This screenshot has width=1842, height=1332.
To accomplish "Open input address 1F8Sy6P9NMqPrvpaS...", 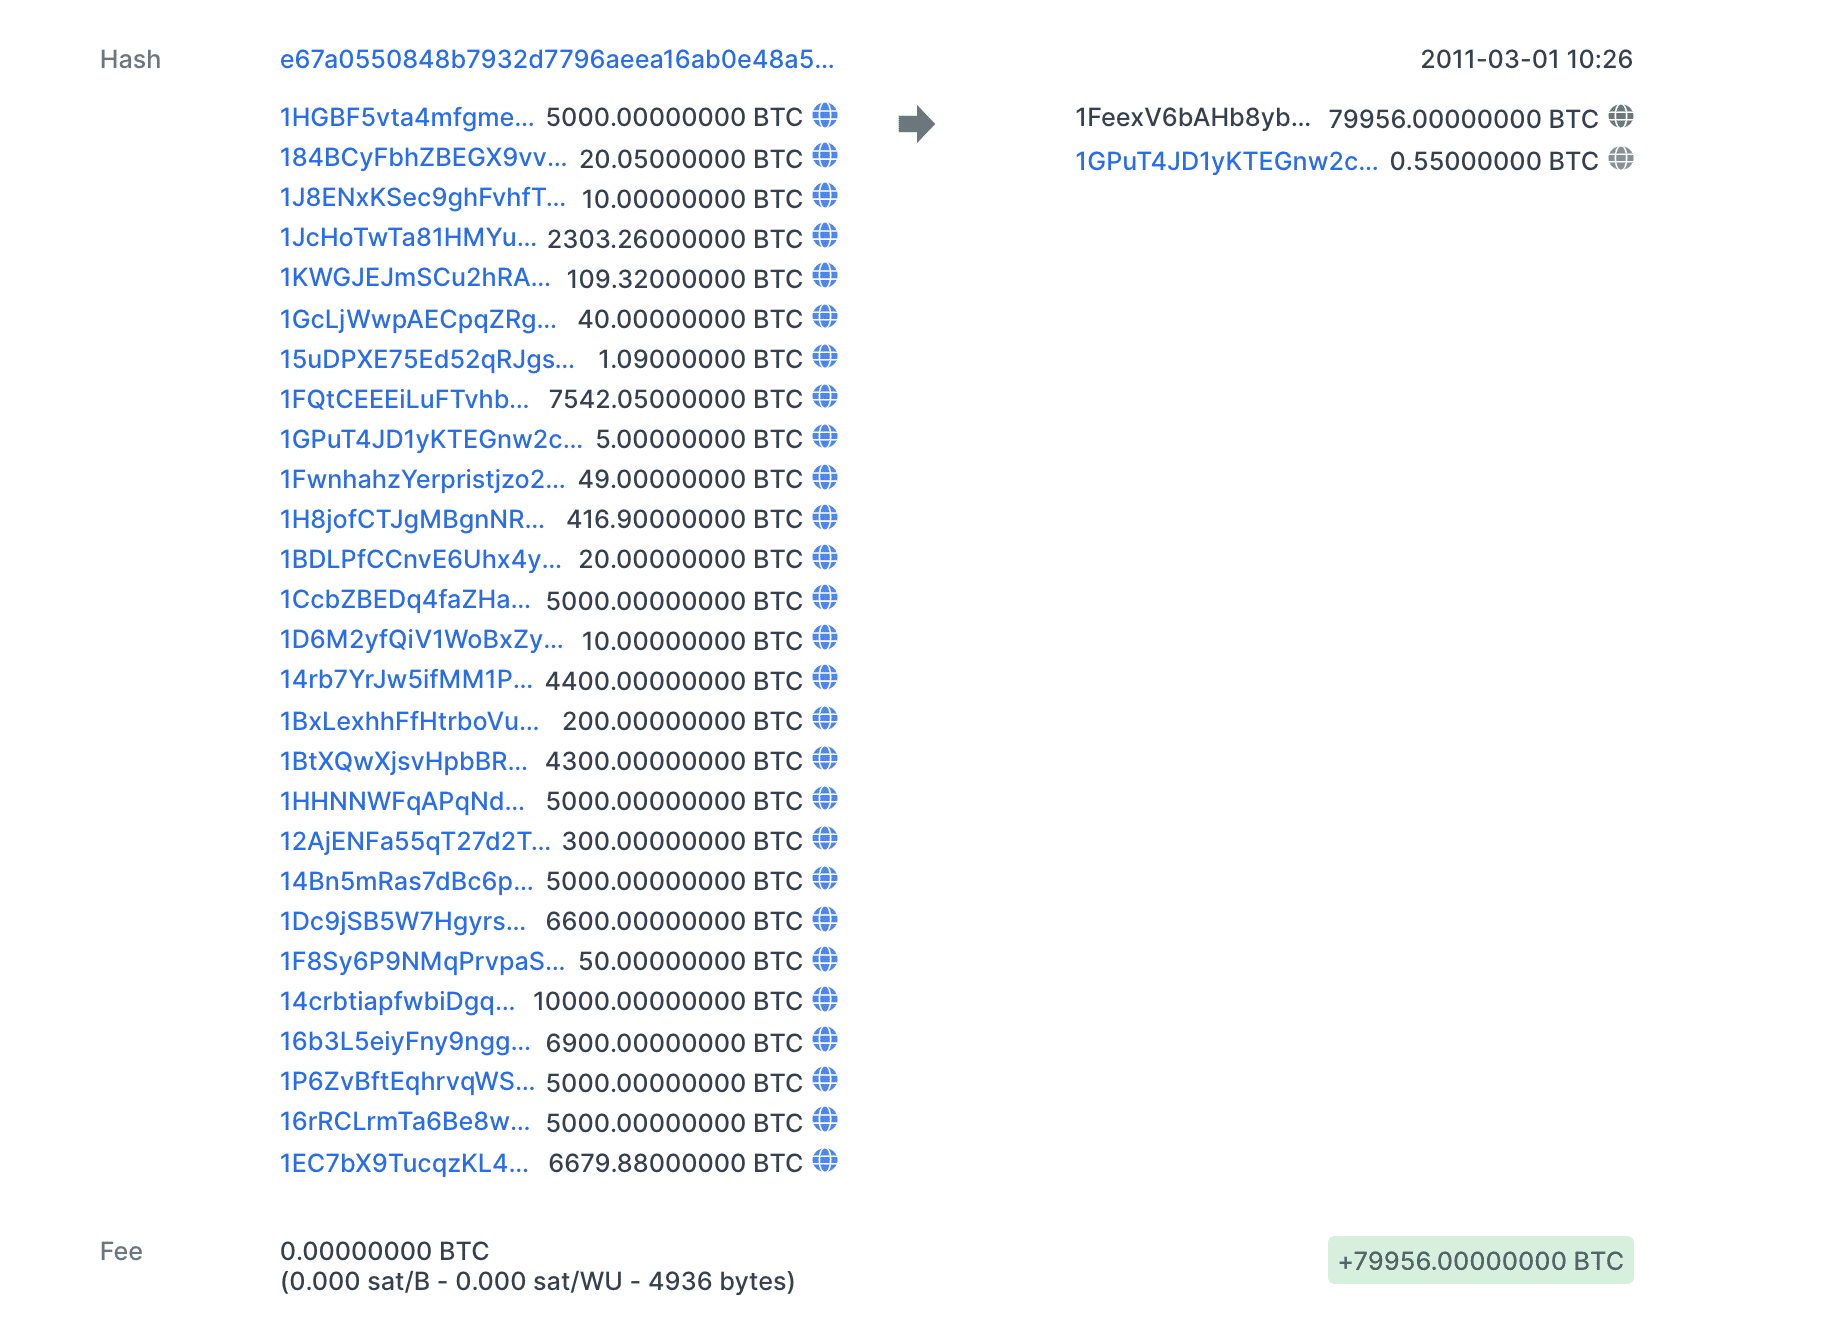I will 422,962.
